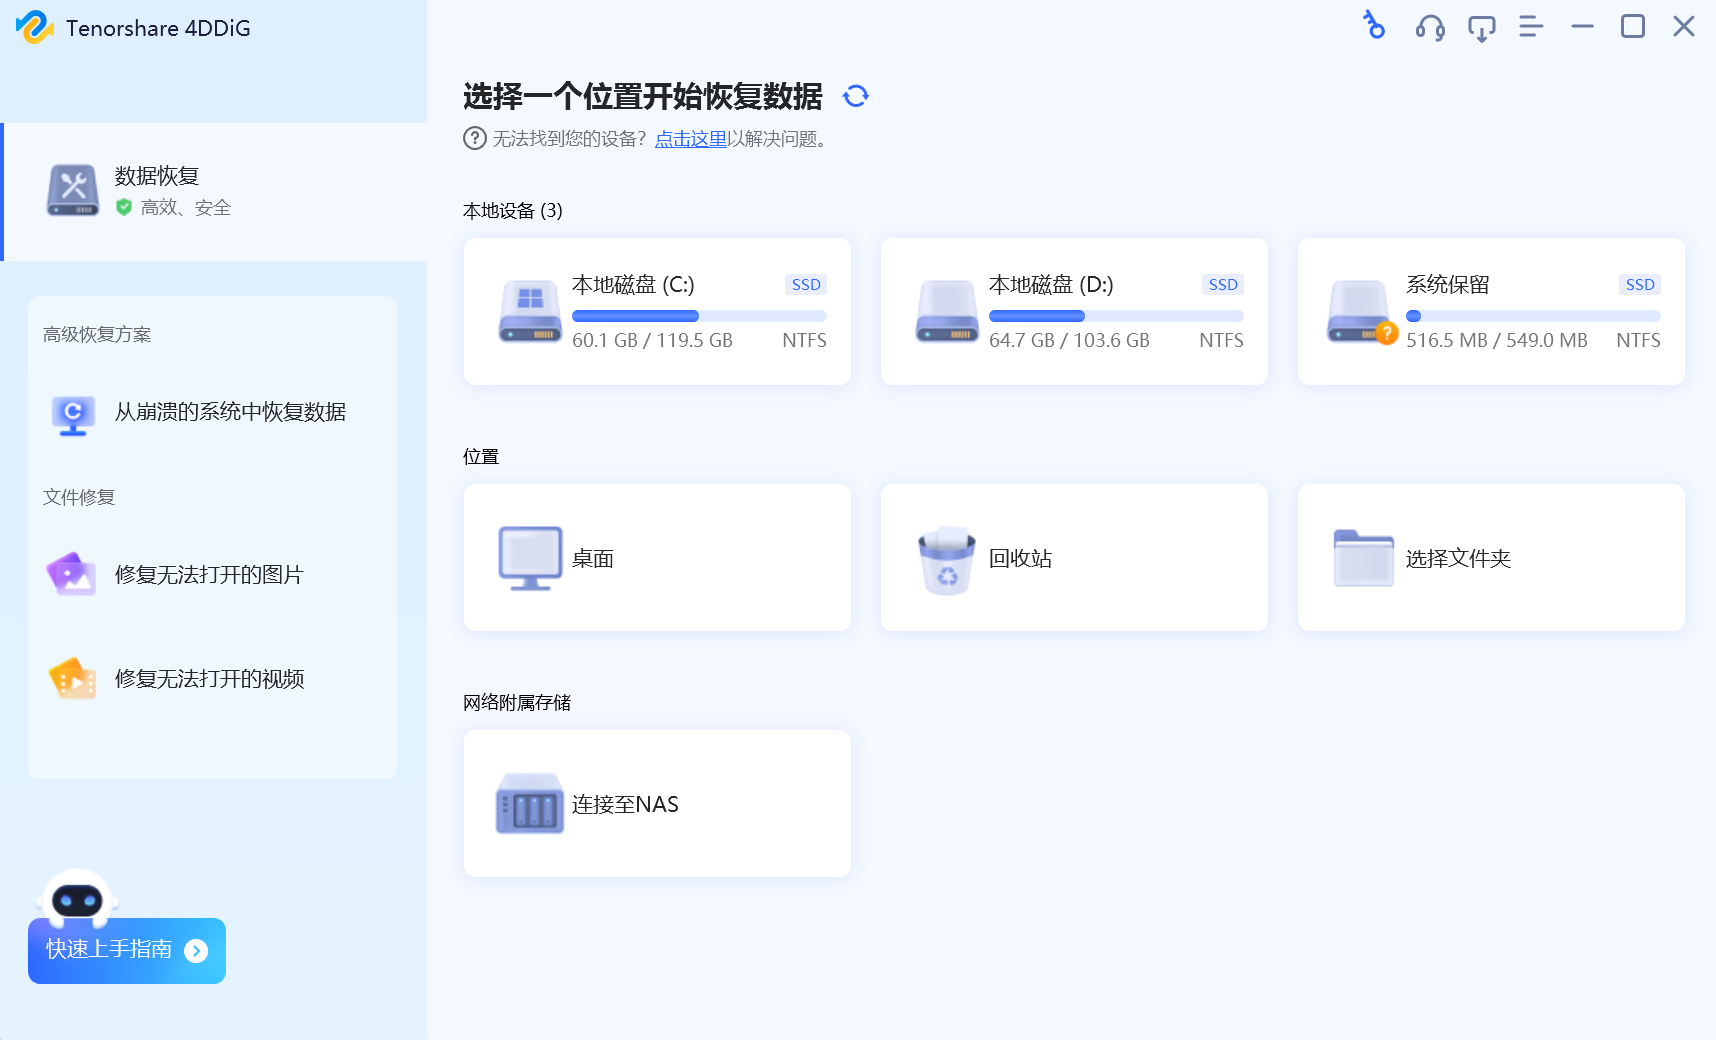Click NTFS label on D: drive card
Screen dimensions: 1716x1040
click(x=1221, y=341)
